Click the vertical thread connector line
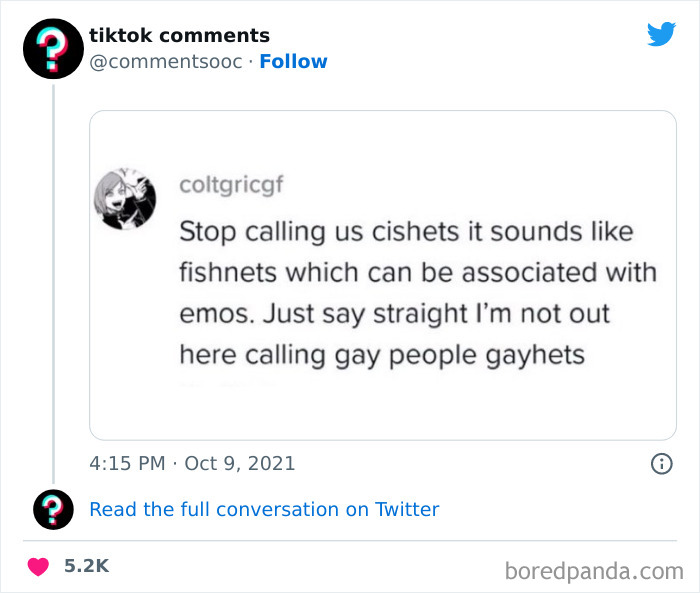The height and width of the screenshot is (593, 700). click(x=52, y=280)
